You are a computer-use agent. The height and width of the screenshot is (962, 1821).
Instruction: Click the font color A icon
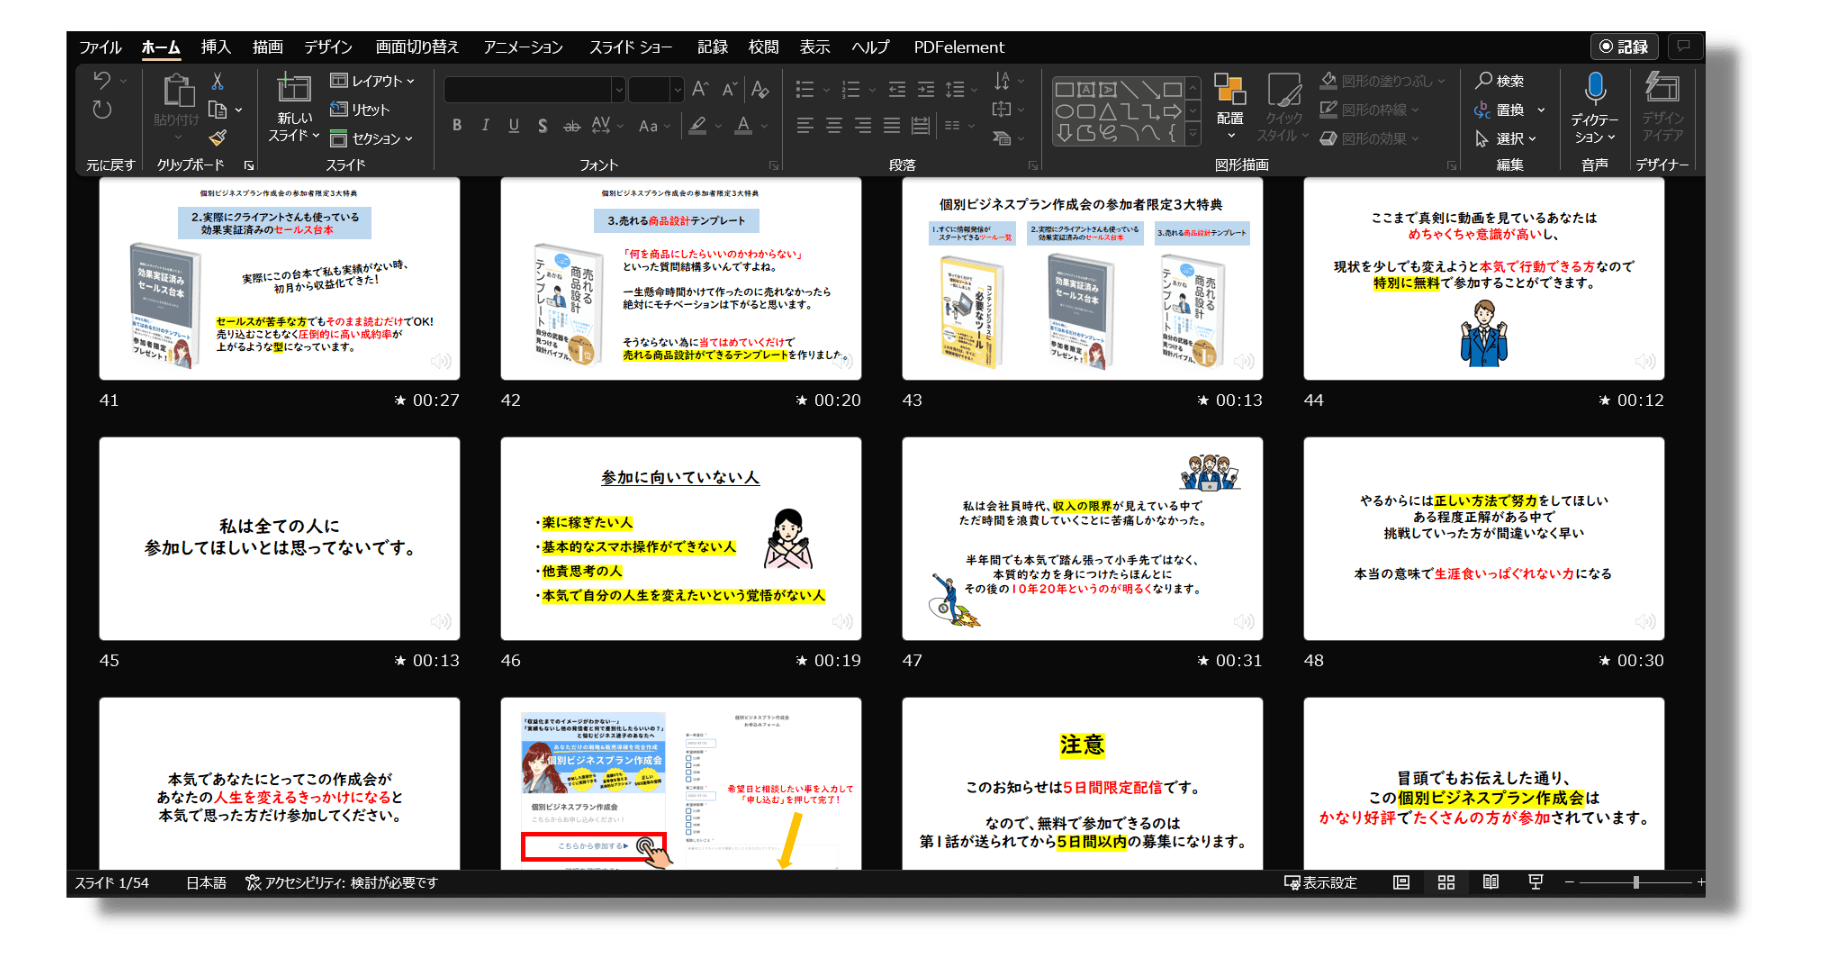743,126
